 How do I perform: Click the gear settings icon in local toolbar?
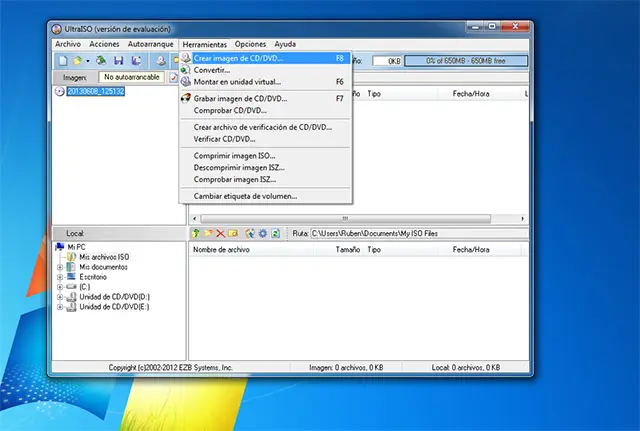pyautogui.click(x=262, y=233)
